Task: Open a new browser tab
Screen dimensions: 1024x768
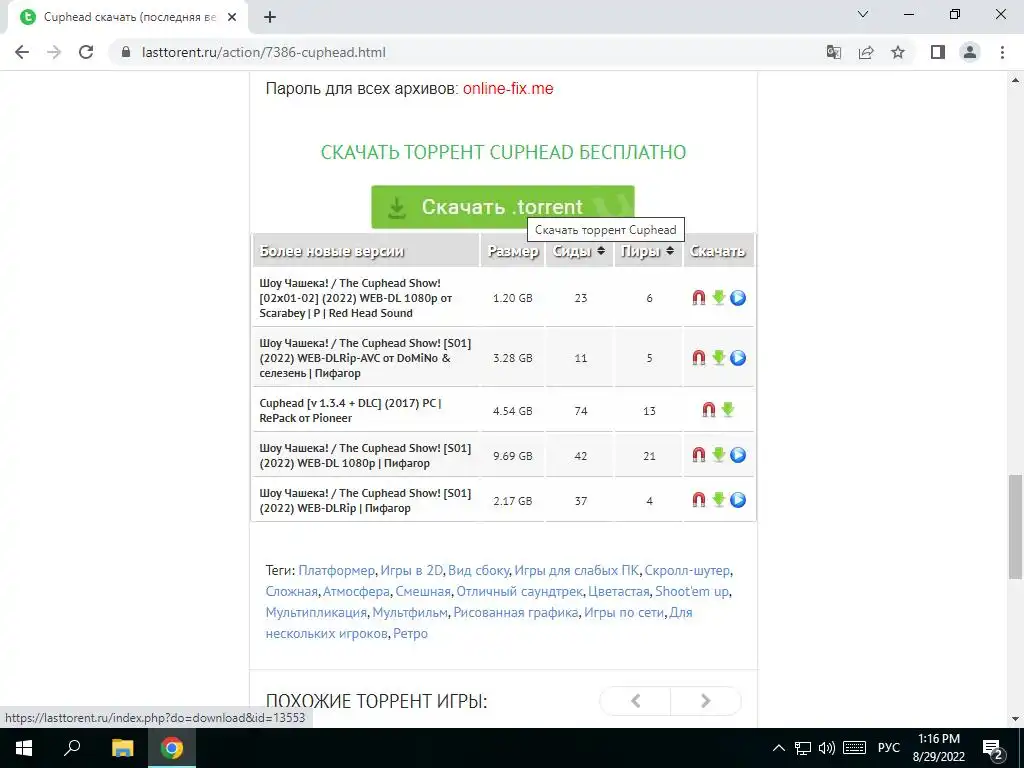Action: pos(270,17)
